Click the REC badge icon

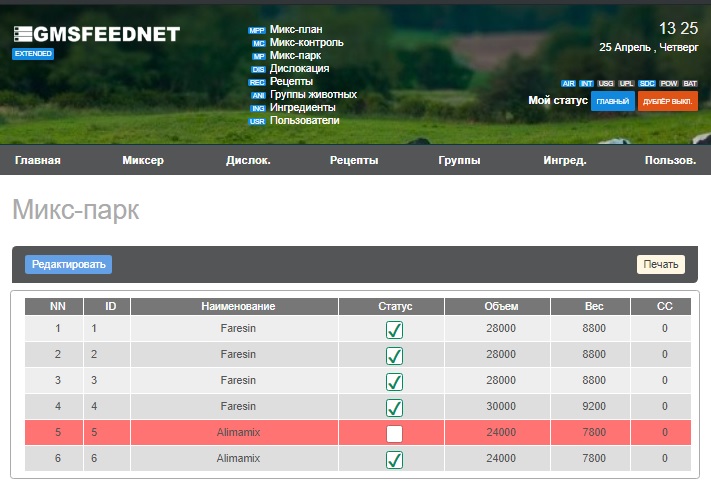click(257, 82)
